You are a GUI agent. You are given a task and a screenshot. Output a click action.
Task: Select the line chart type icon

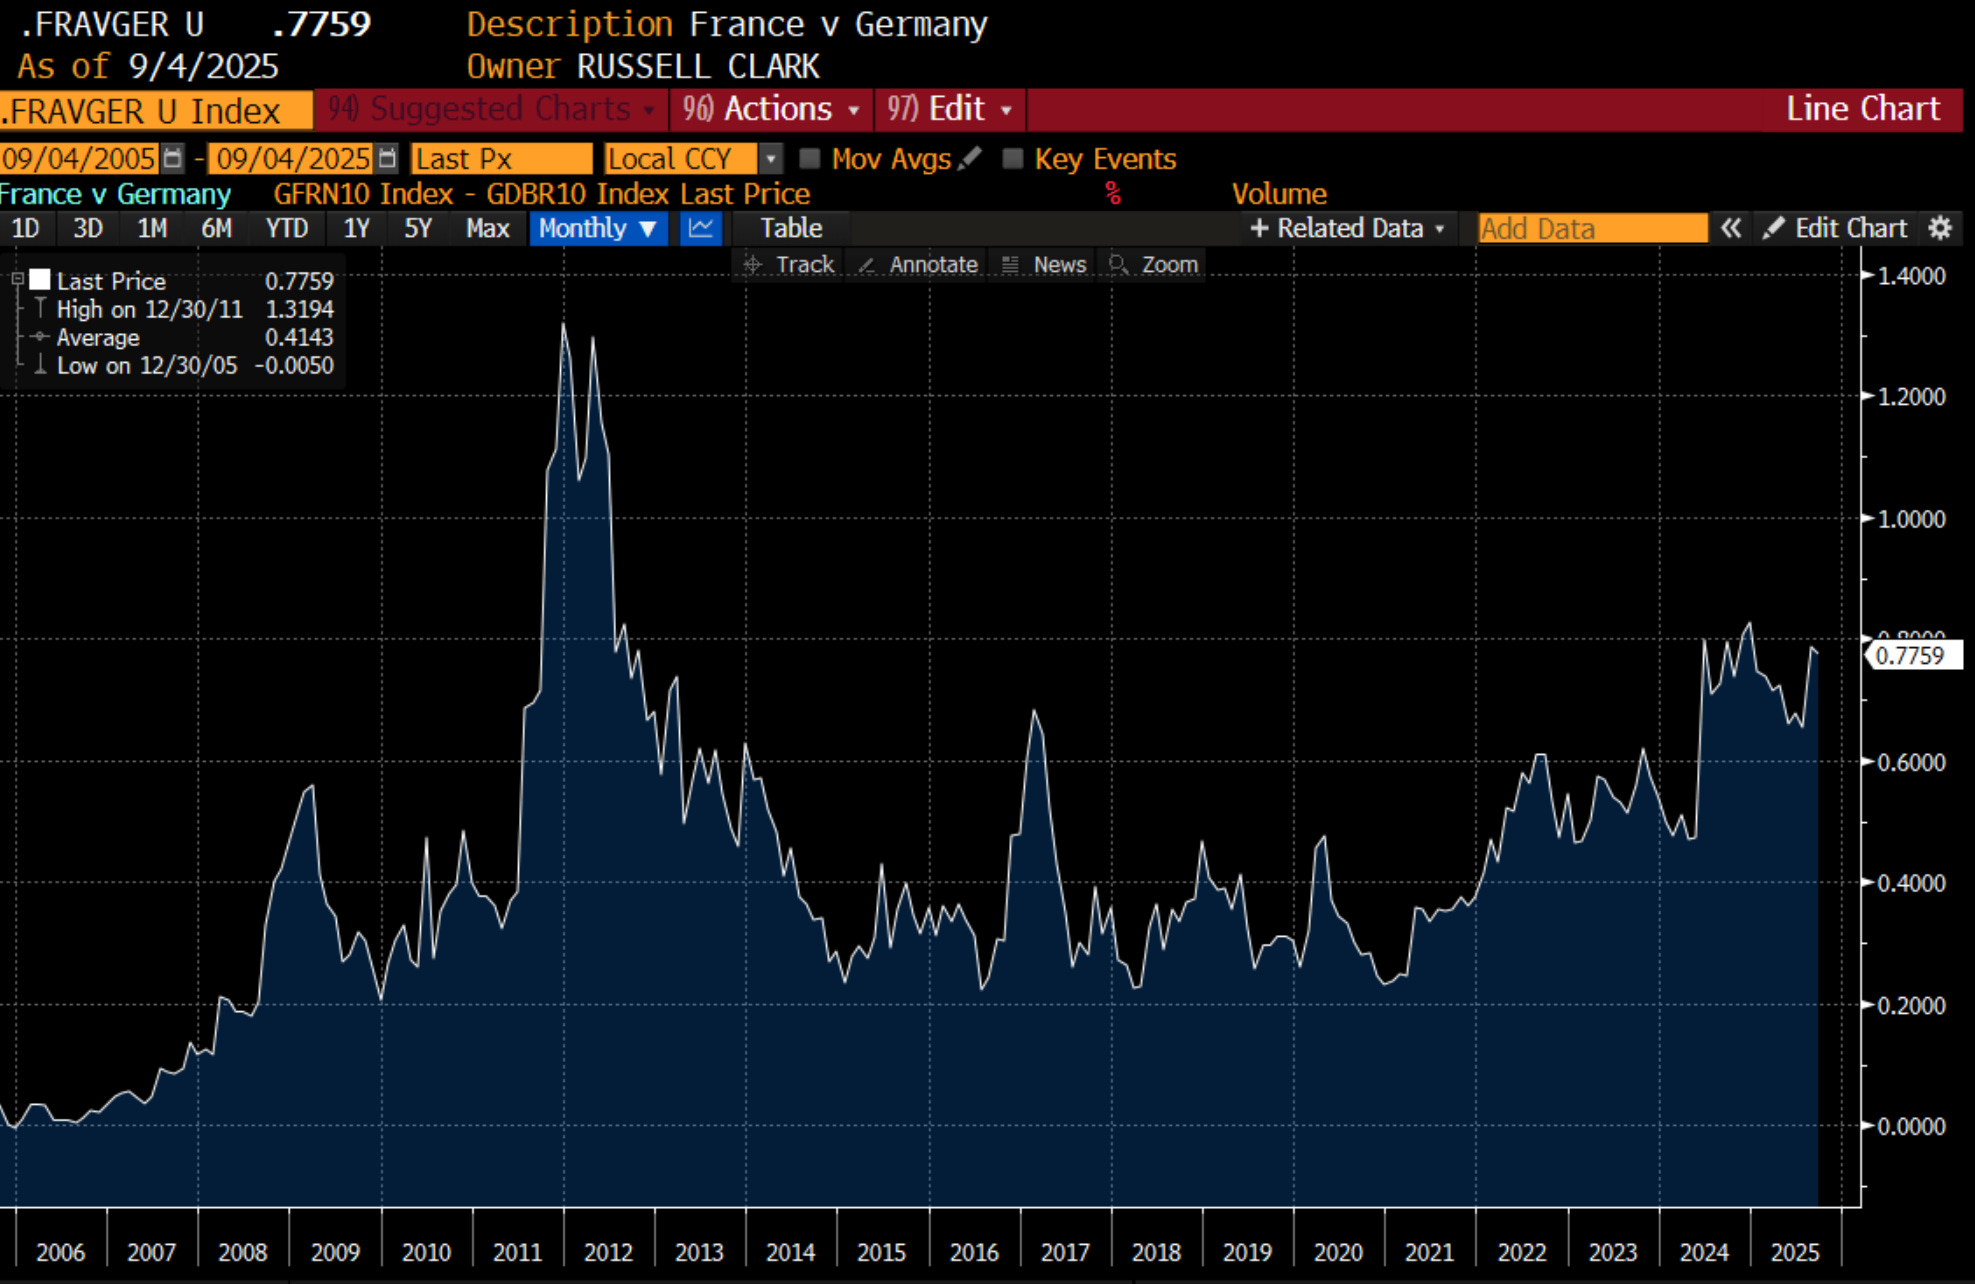coord(700,228)
